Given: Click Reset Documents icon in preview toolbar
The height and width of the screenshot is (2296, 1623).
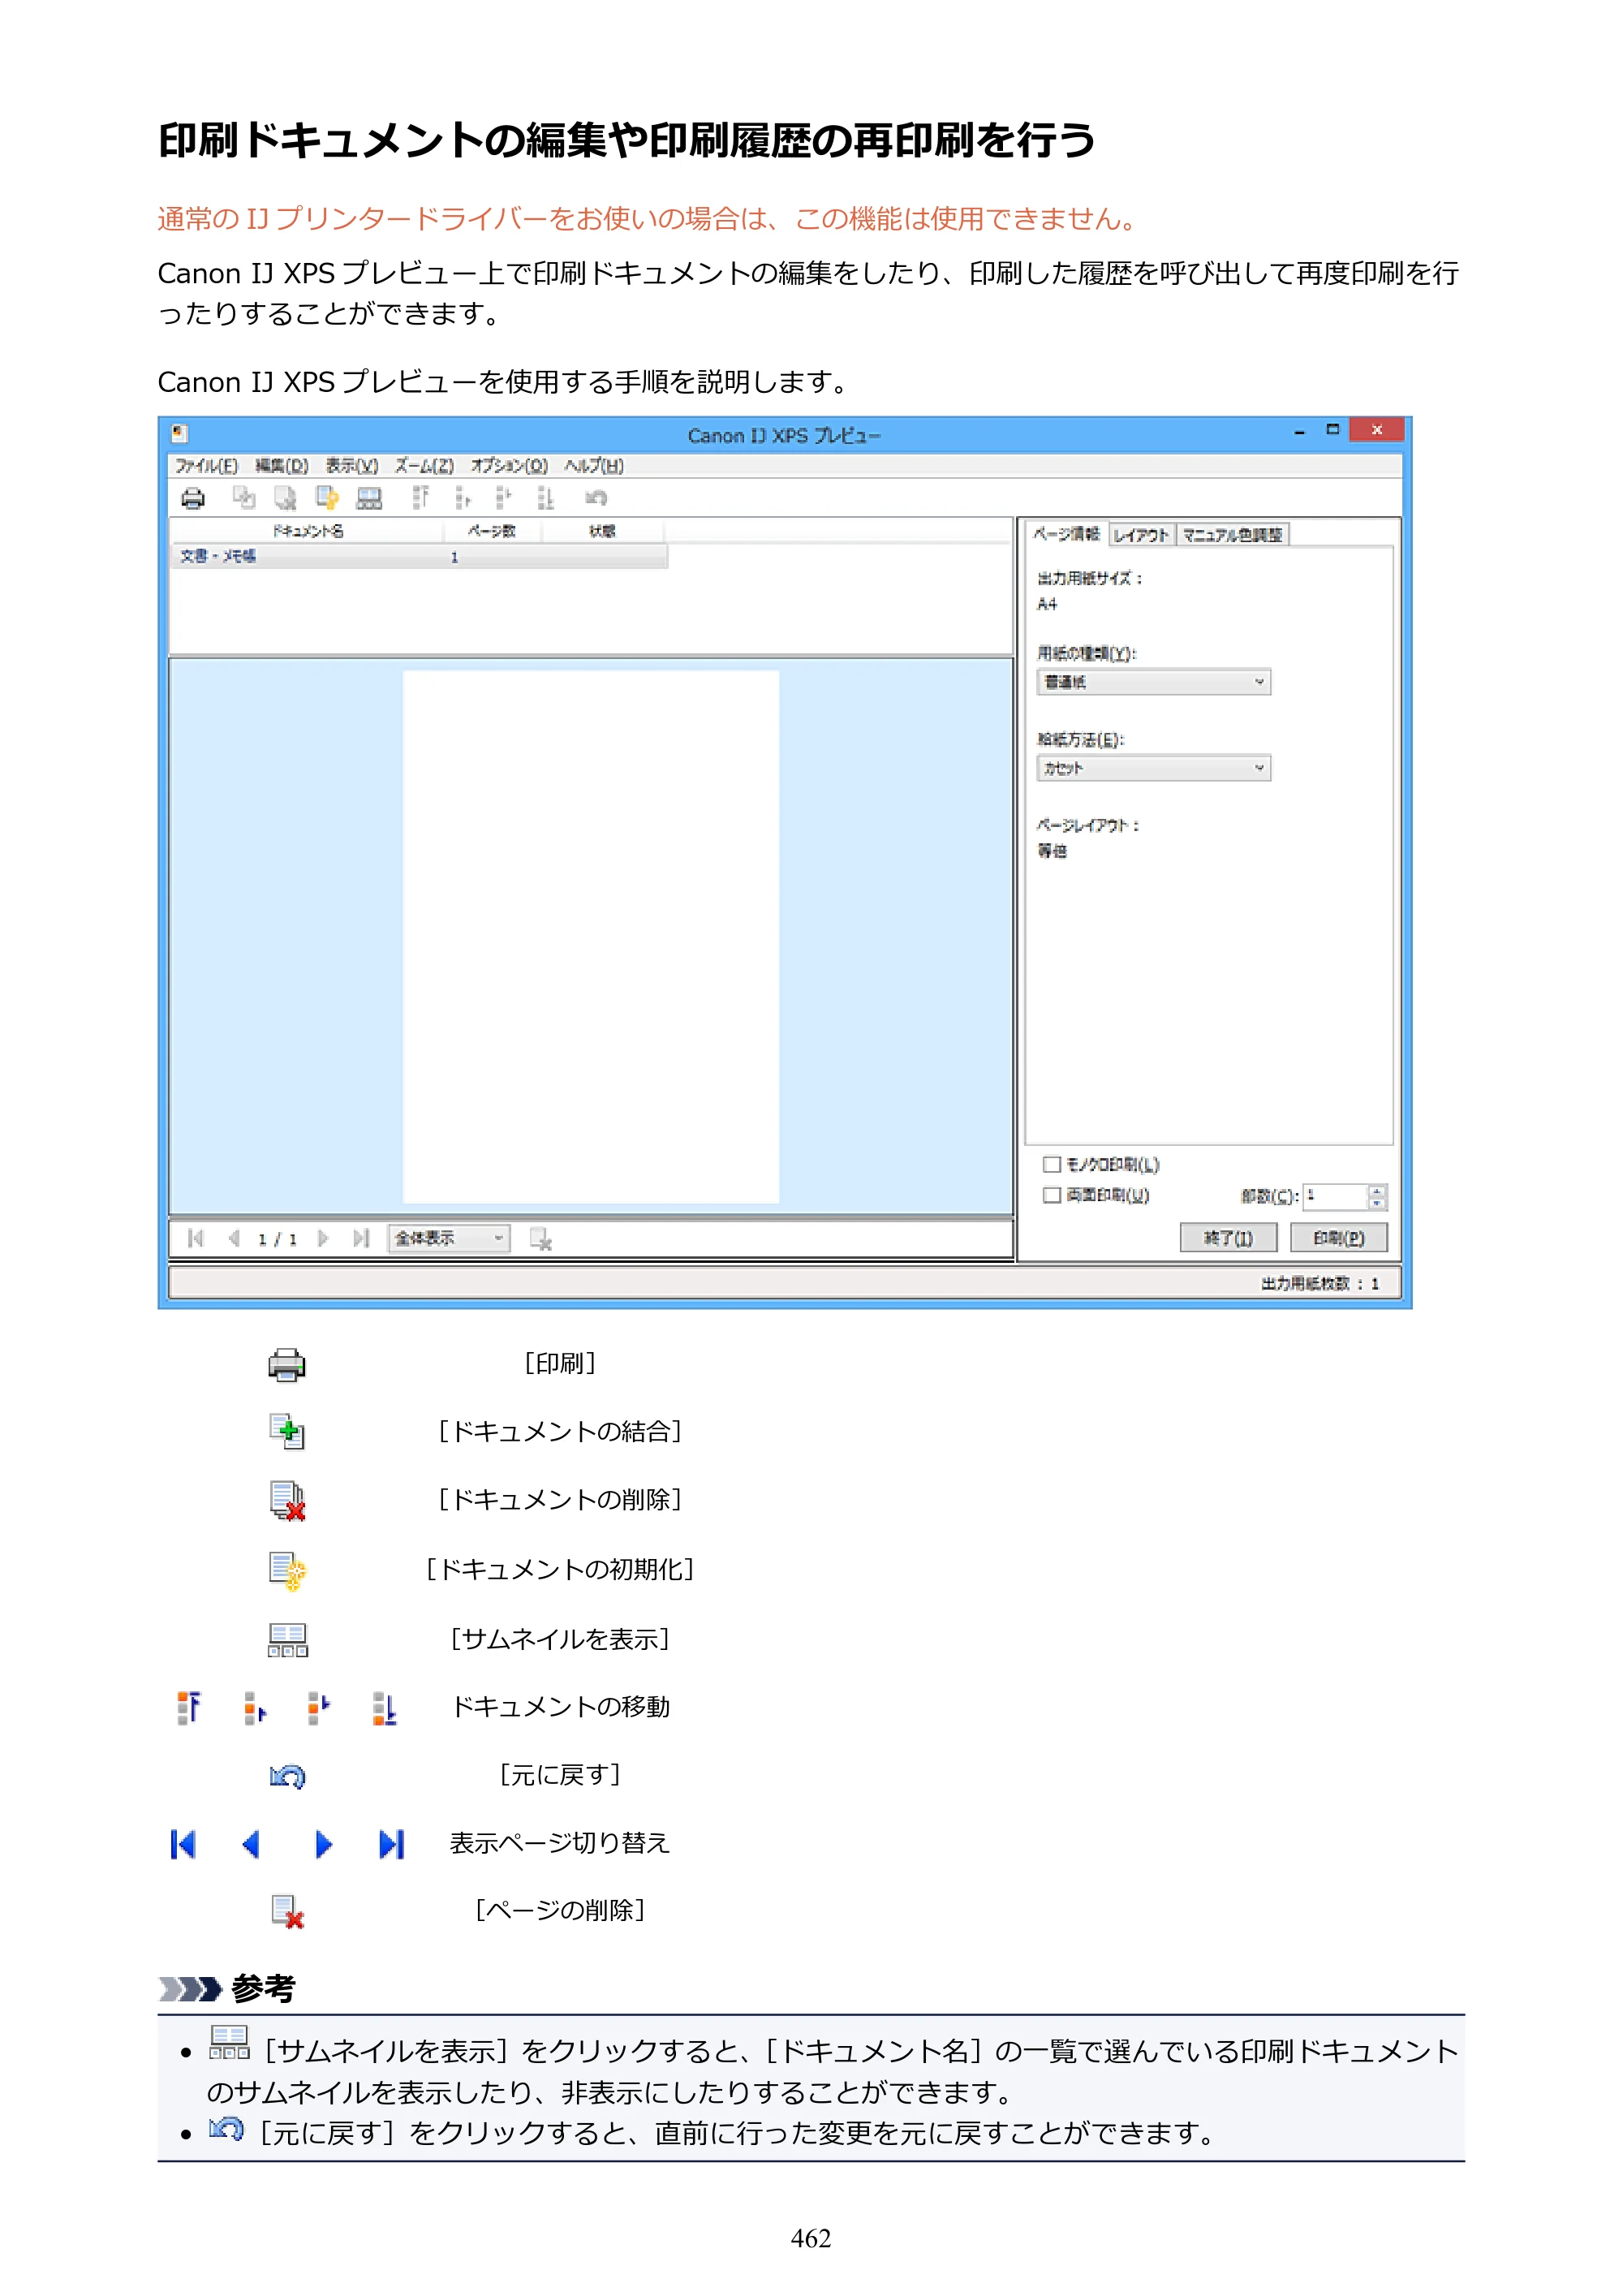Looking at the screenshot, I should (327, 498).
